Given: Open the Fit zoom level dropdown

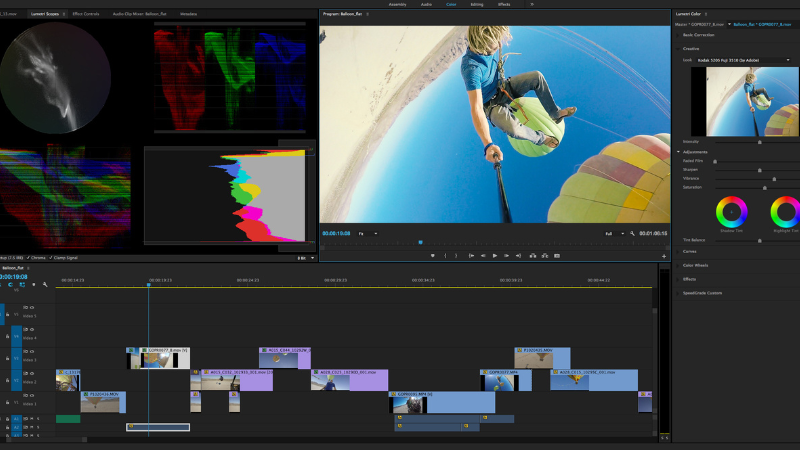Looking at the screenshot, I should (x=367, y=234).
